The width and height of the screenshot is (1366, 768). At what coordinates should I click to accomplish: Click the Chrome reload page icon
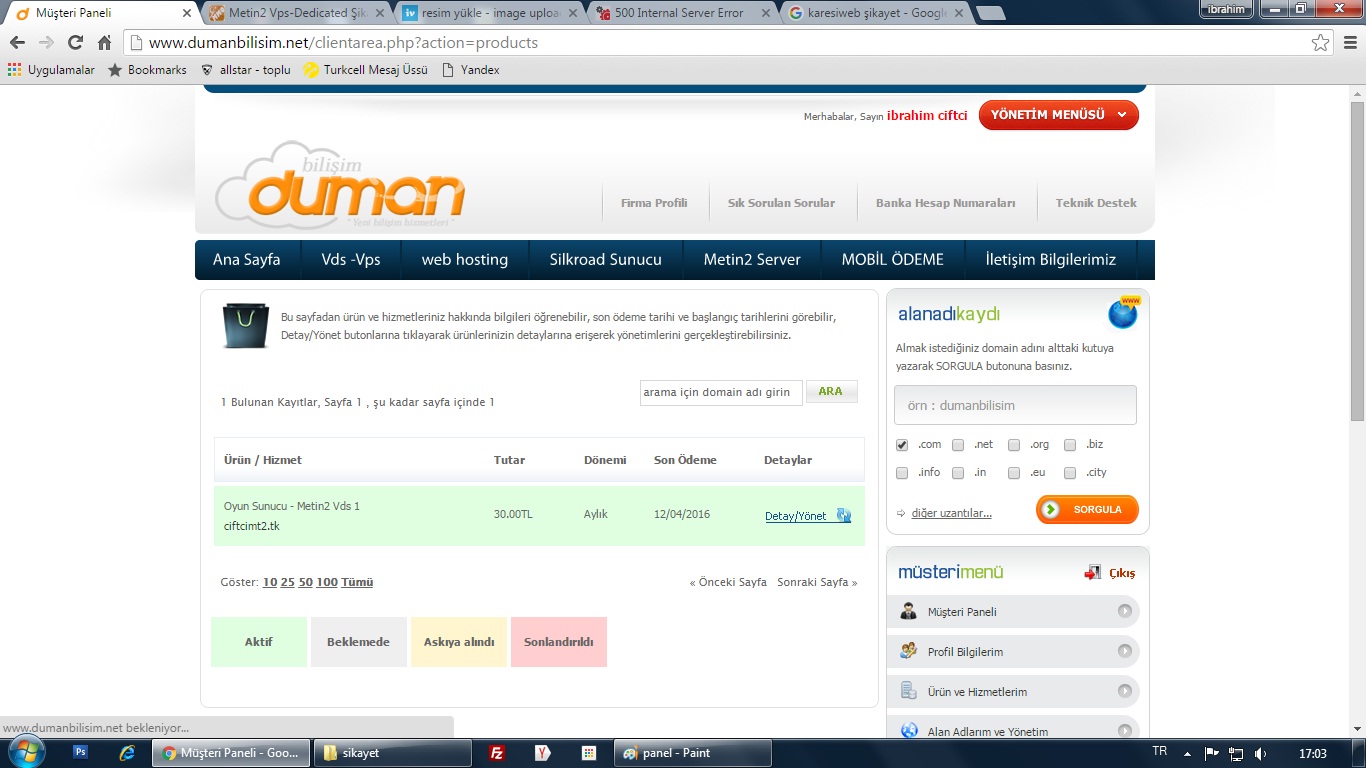75,43
